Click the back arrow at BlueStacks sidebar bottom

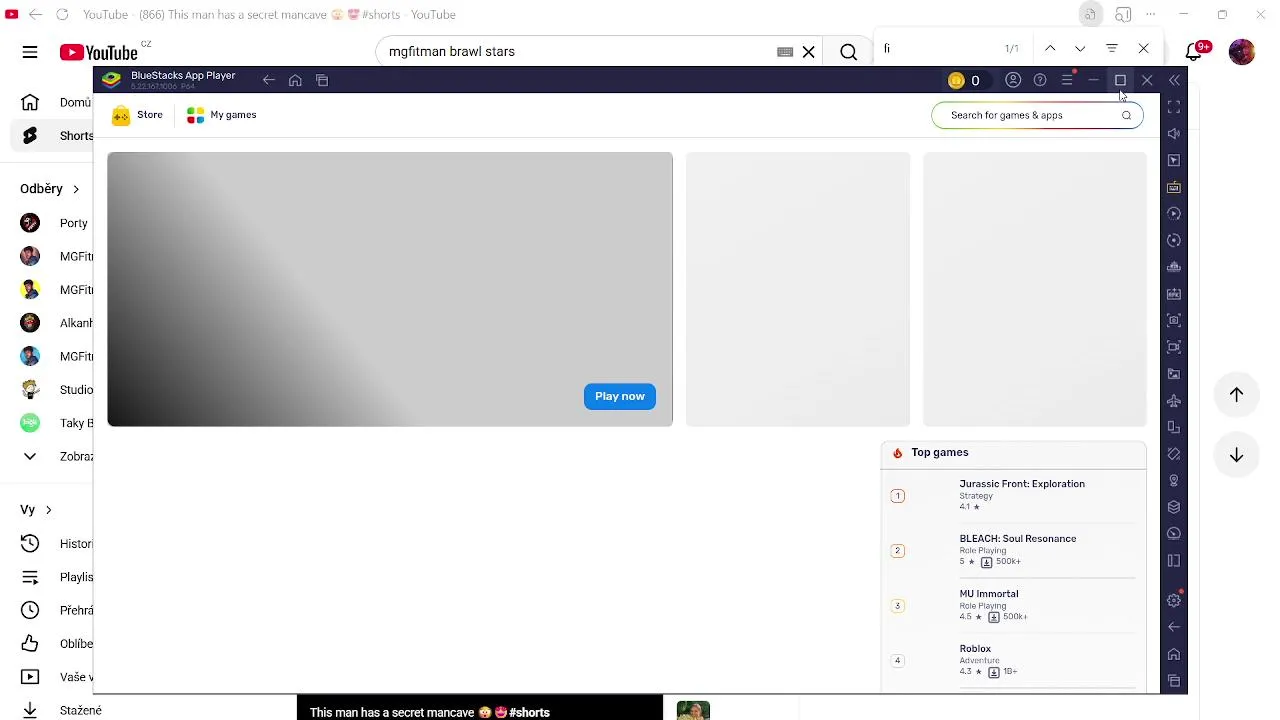(x=1174, y=627)
